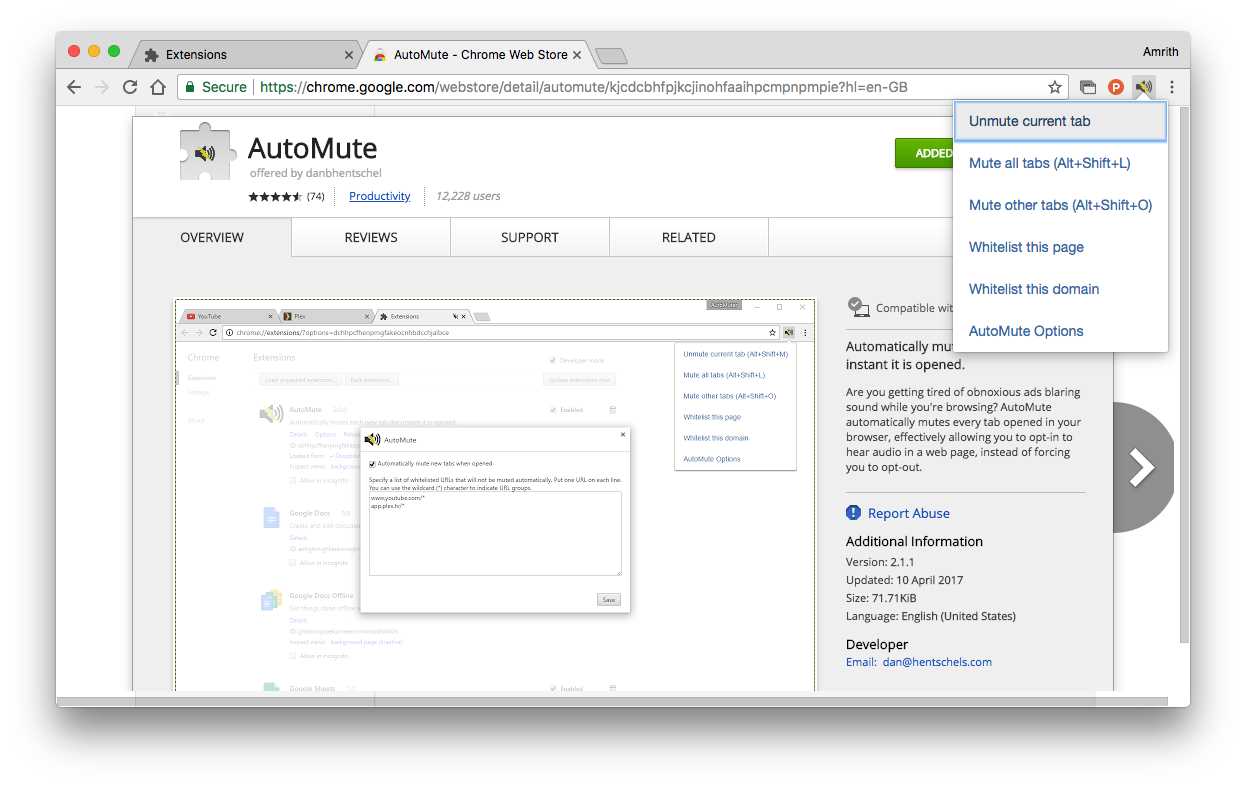Choose Mute other tabs (Alt+Shift+O)
This screenshot has height=787, width=1246.
click(1061, 205)
